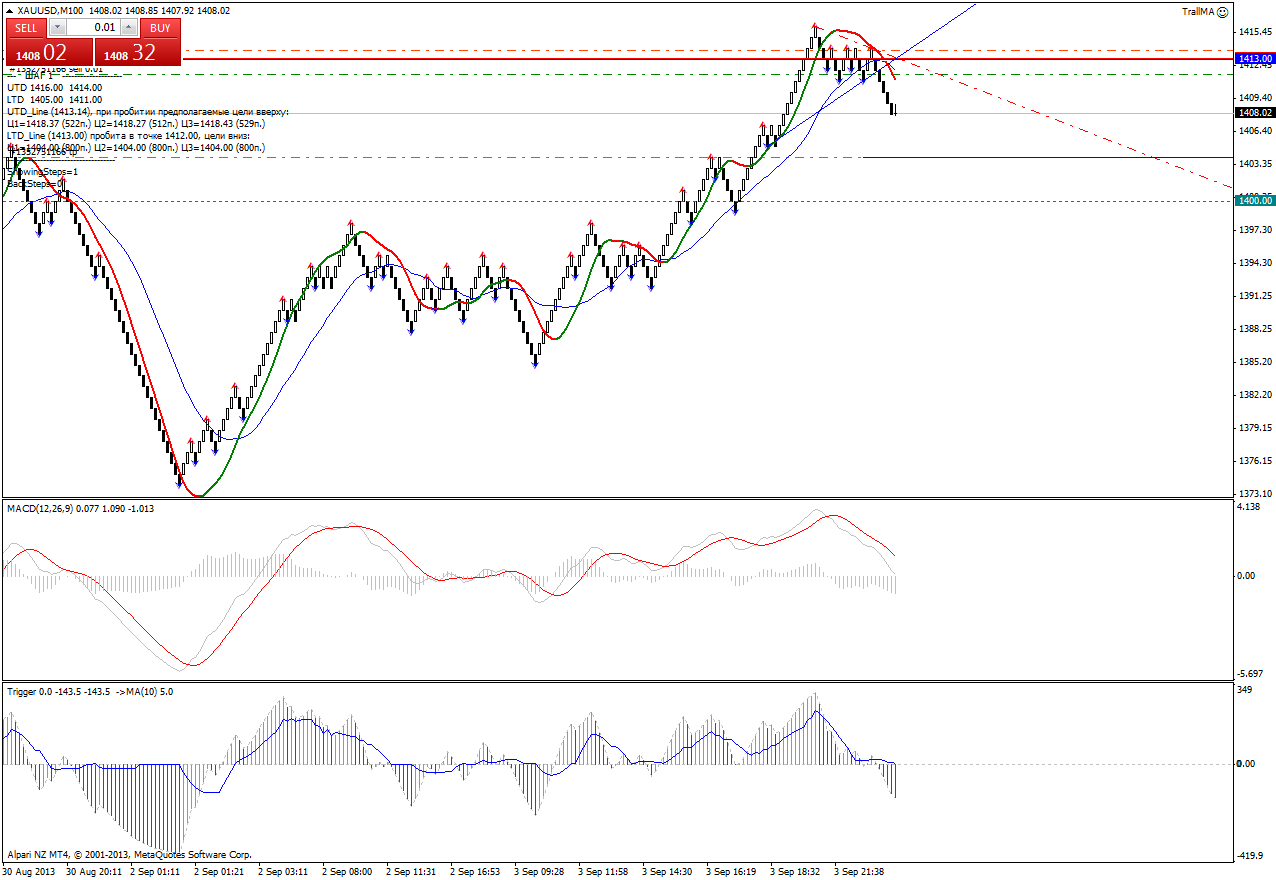Image resolution: width=1276 pixels, height=880 pixels.
Task: Select the teal 1400.00 price level tag
Action: click(1254, 201)
